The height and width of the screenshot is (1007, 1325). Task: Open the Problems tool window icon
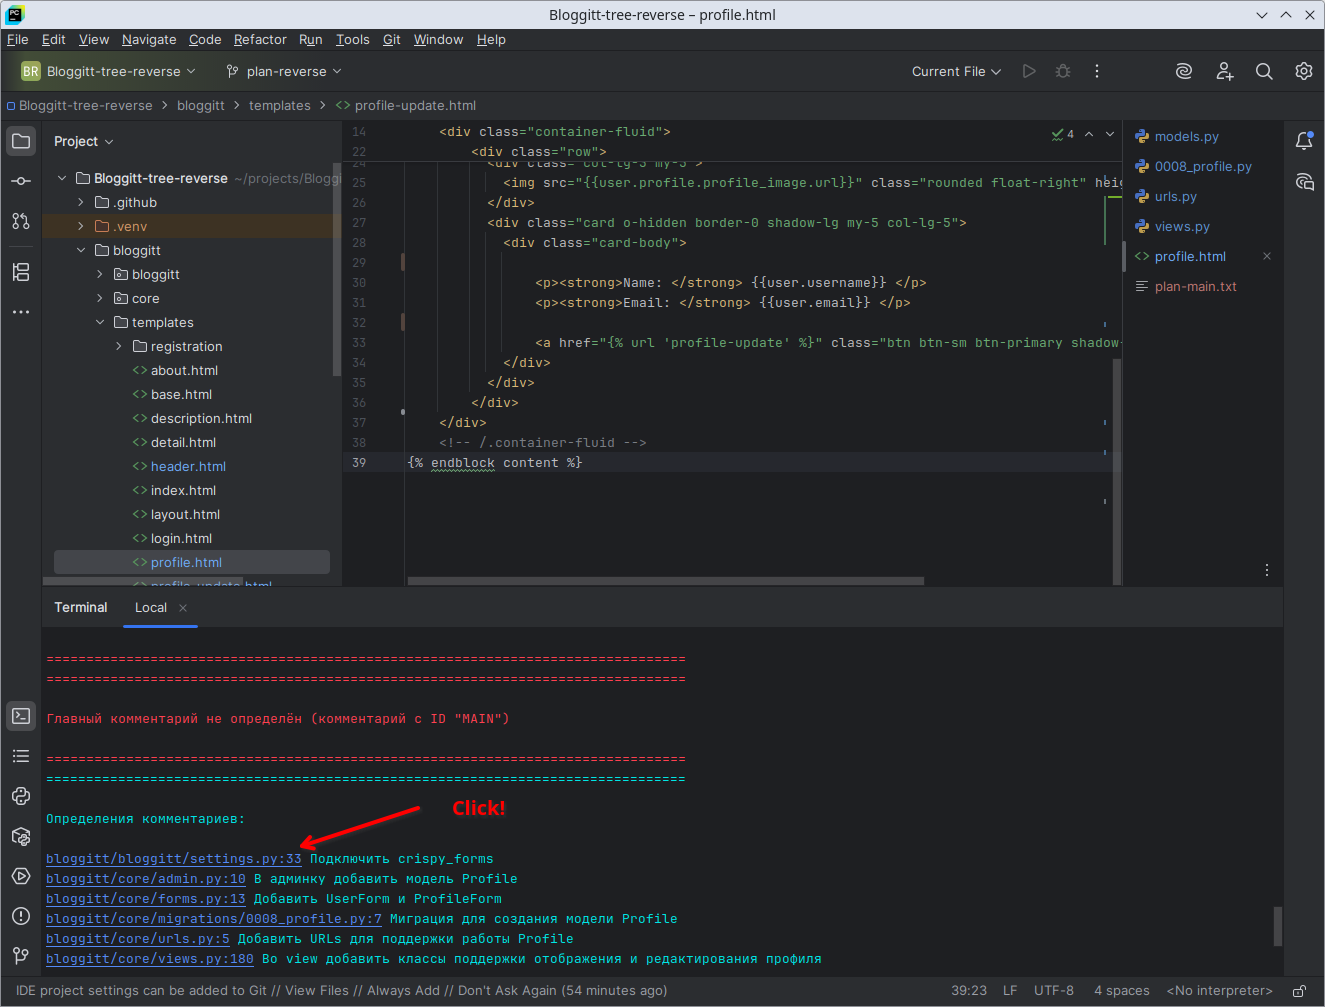tap(21, 916)
